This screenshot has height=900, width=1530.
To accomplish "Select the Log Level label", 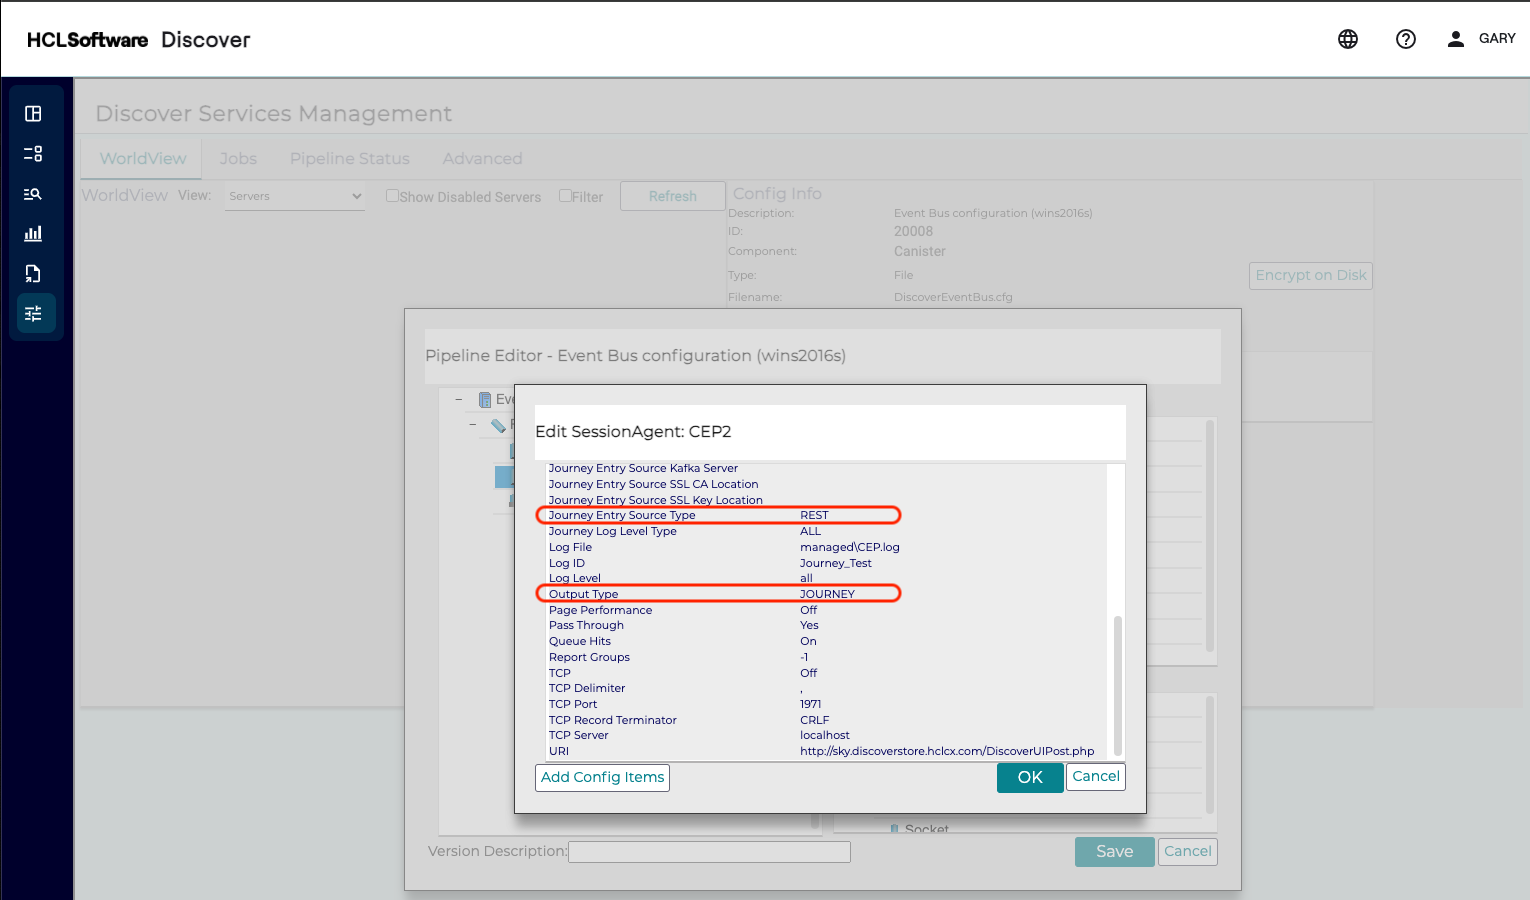I will point(575,578).
